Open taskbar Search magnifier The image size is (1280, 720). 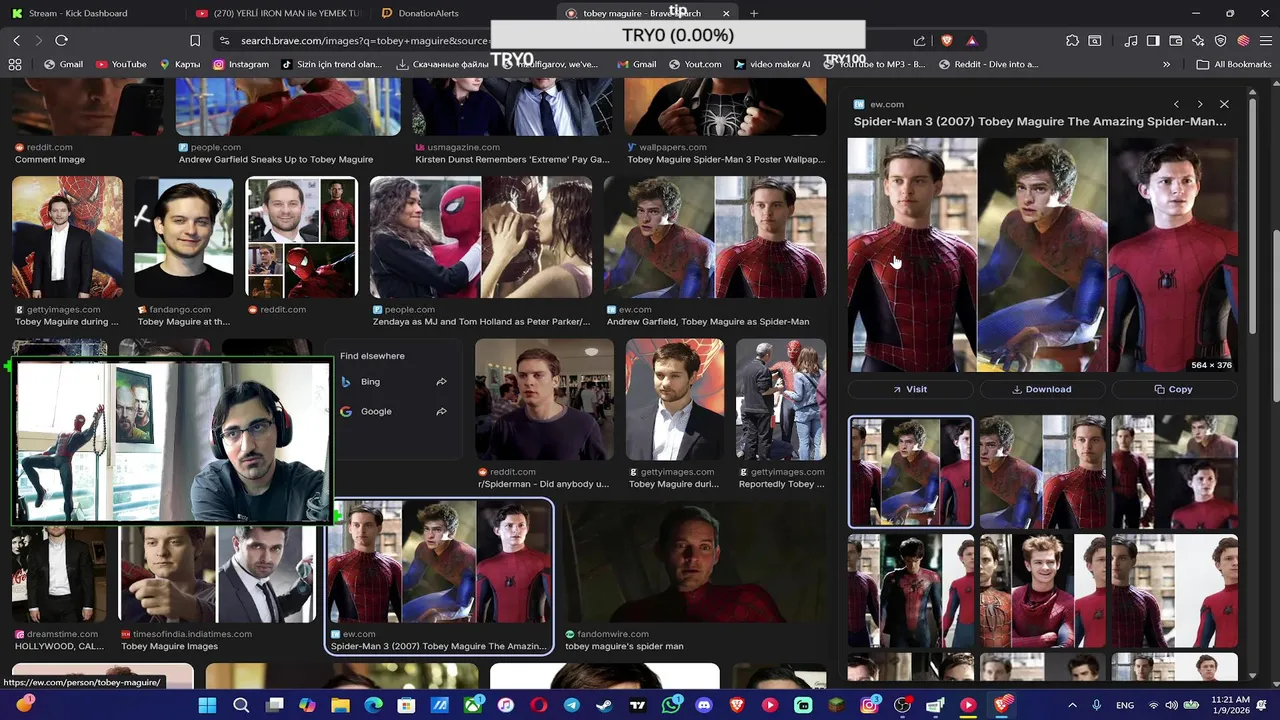click(x=241, y=705)
